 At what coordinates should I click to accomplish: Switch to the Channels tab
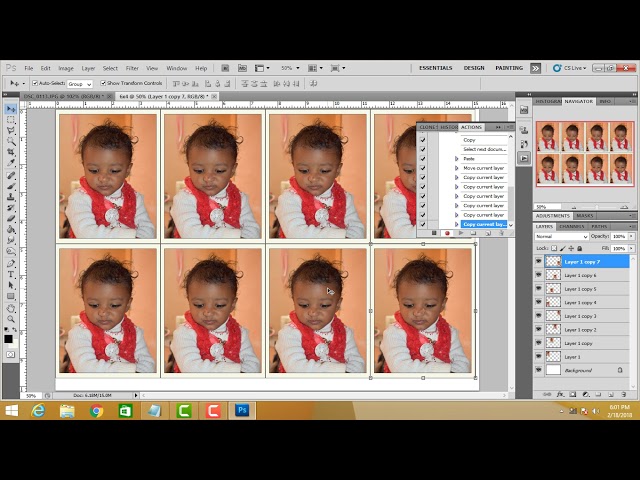coord(571,227)
